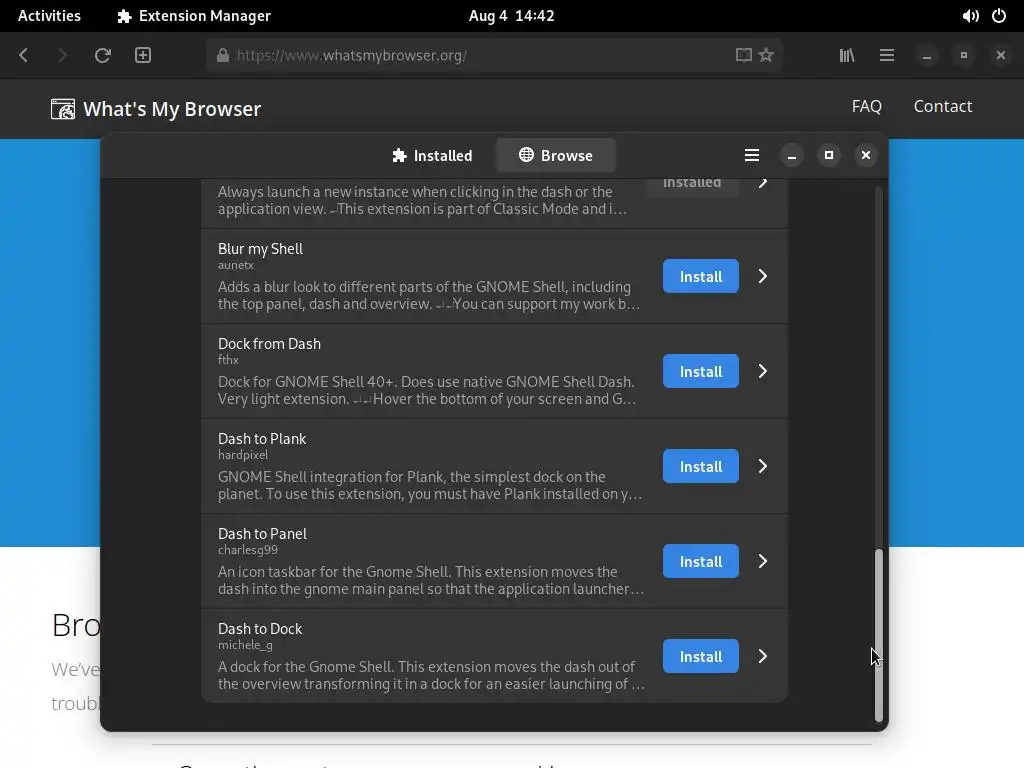Click the Dock from Dash title
The image size is (1024, 768).
click(x=269, y=344)
